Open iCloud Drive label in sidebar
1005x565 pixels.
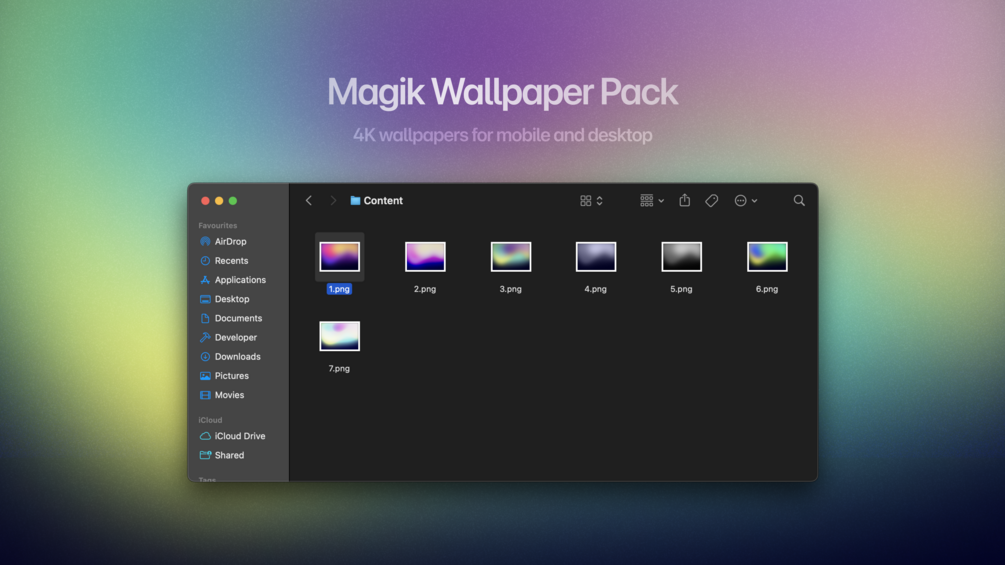(240, 436)
